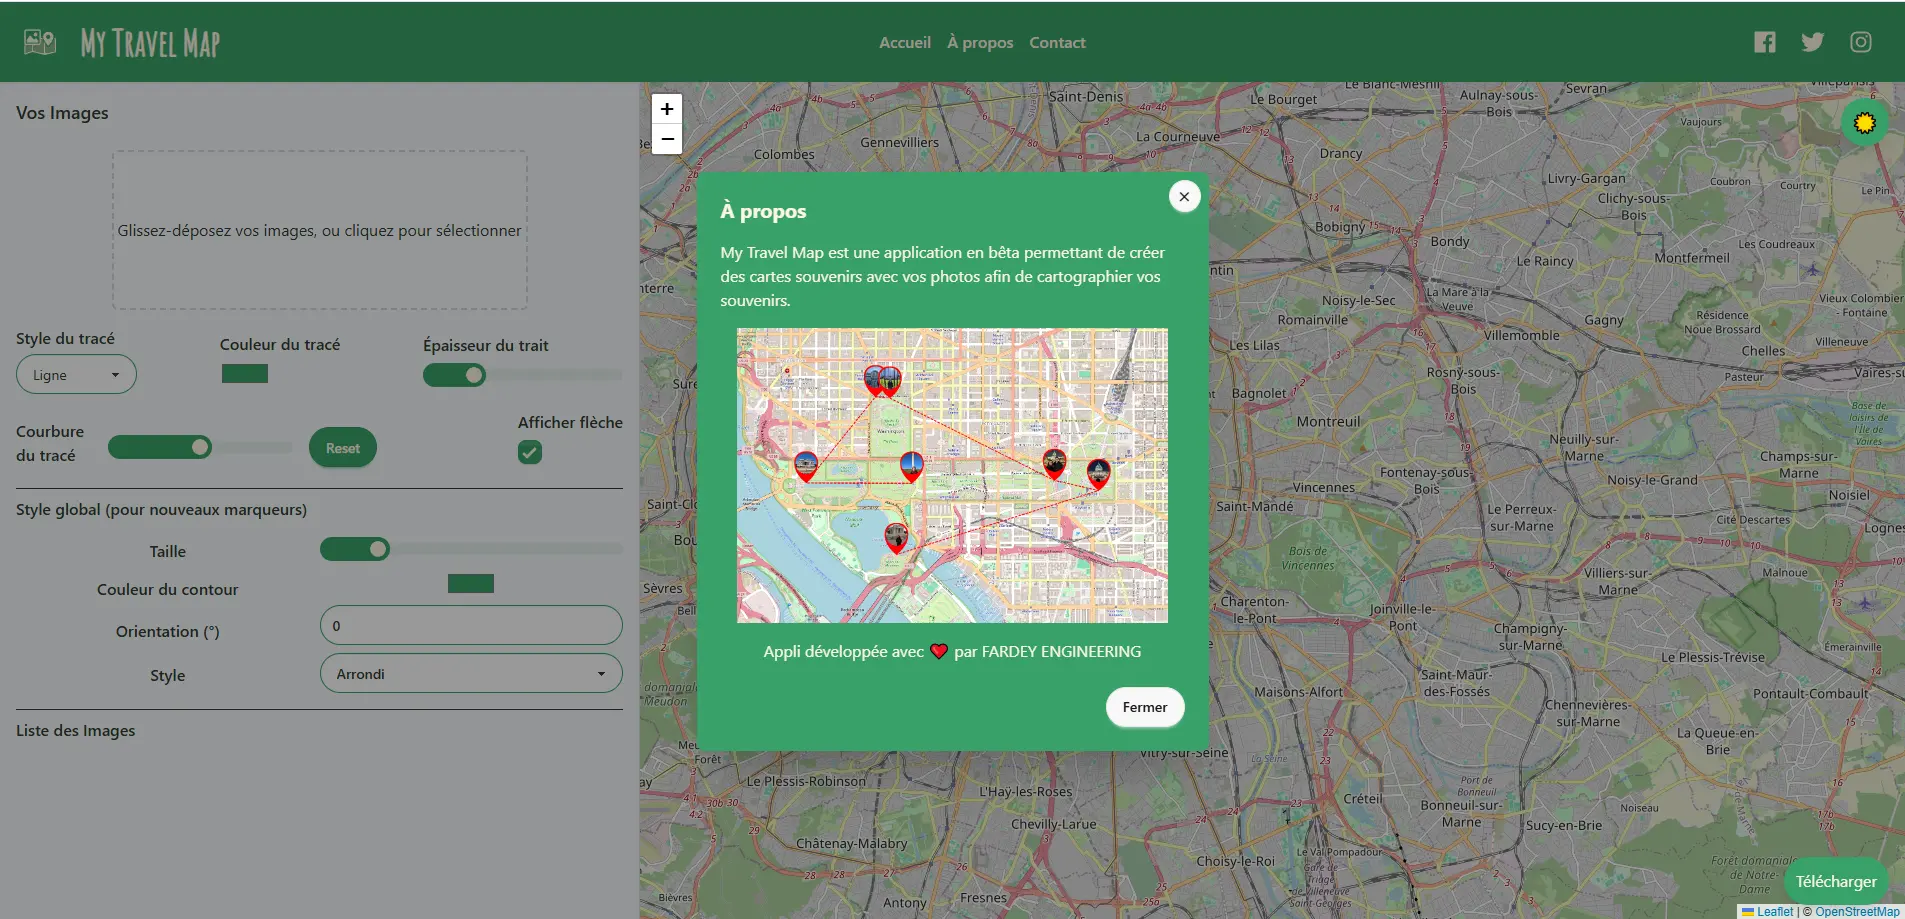Expand the Arrondi style dropdown
The height and width of the screenshot is (919, 1905).
coord(470,674)
